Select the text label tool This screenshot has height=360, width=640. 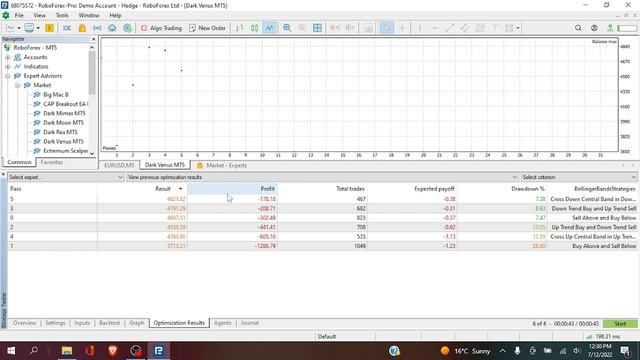(494, 28)
